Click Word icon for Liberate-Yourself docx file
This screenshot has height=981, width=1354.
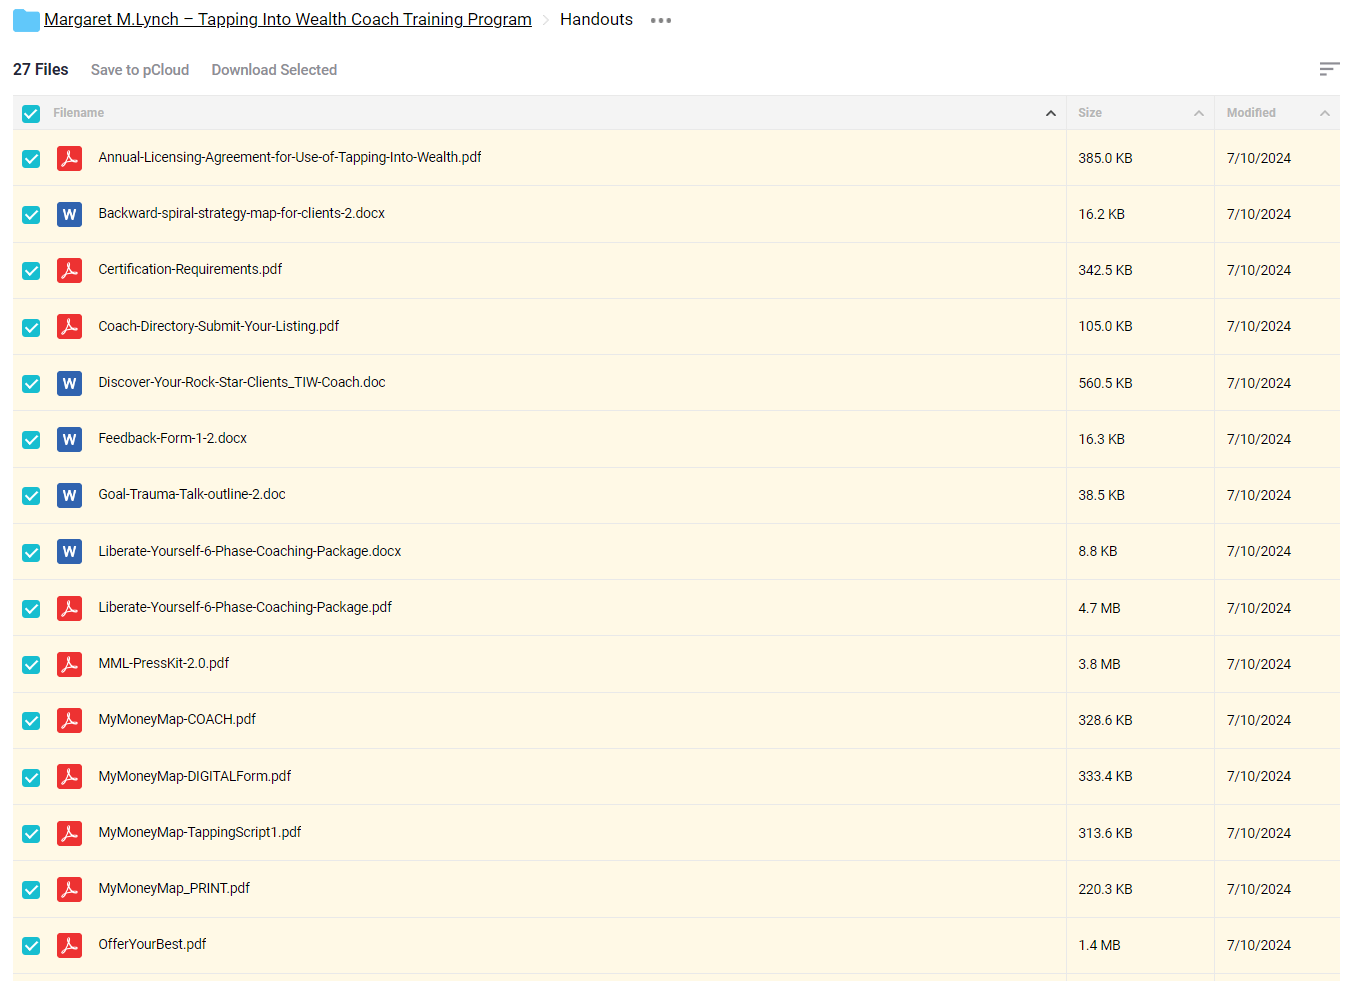(x=69, y=551)
